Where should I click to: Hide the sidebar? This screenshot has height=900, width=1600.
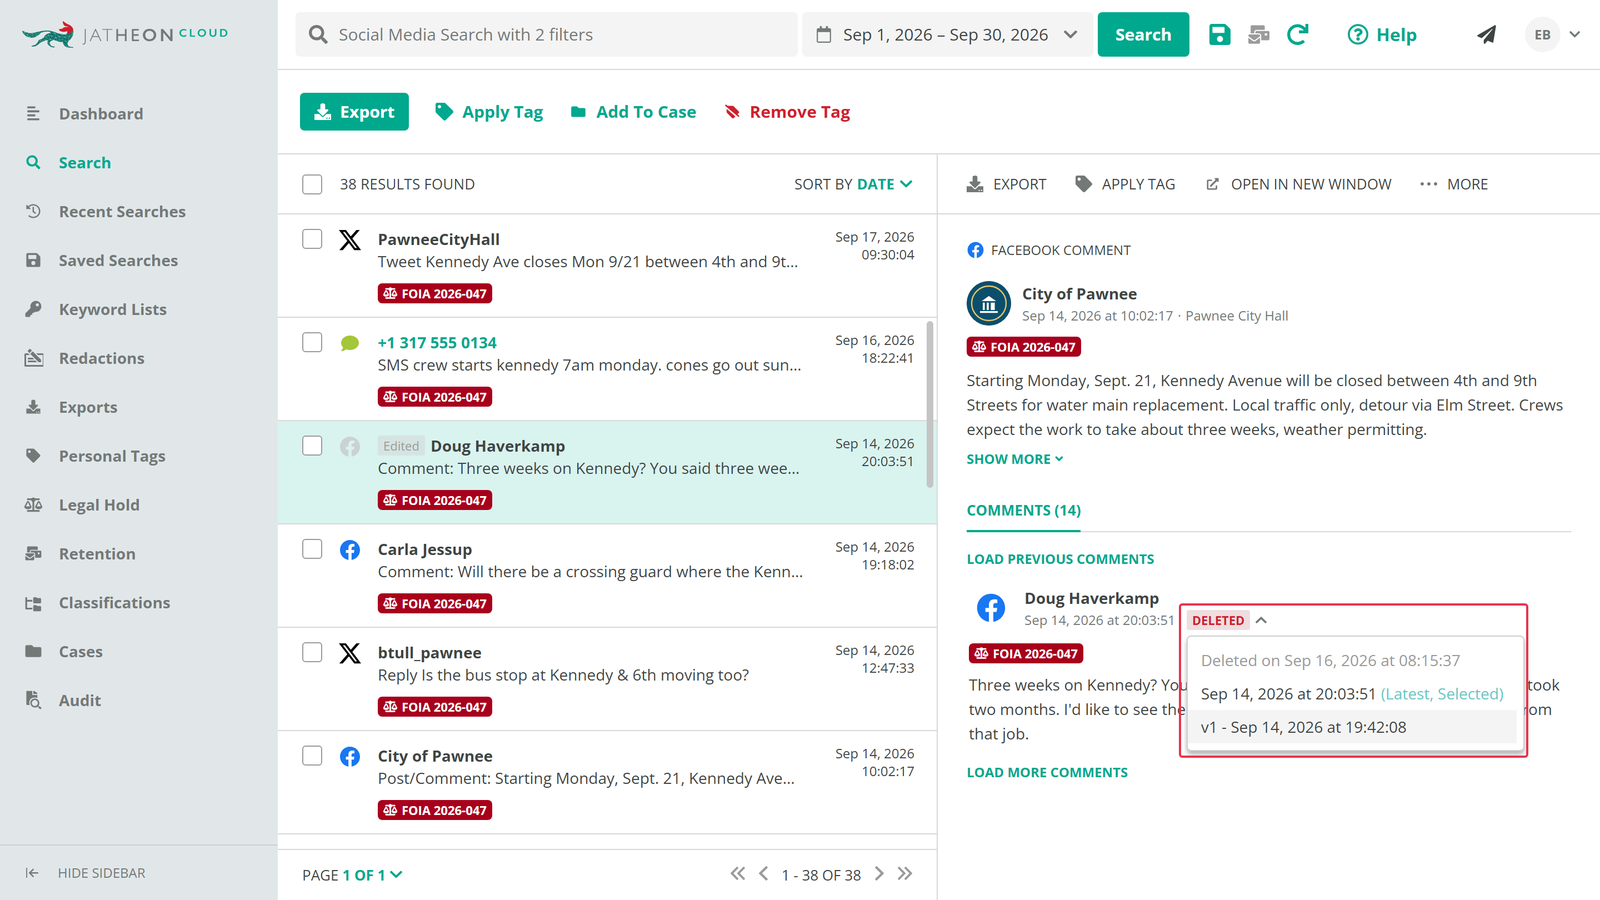pos(85,873)
